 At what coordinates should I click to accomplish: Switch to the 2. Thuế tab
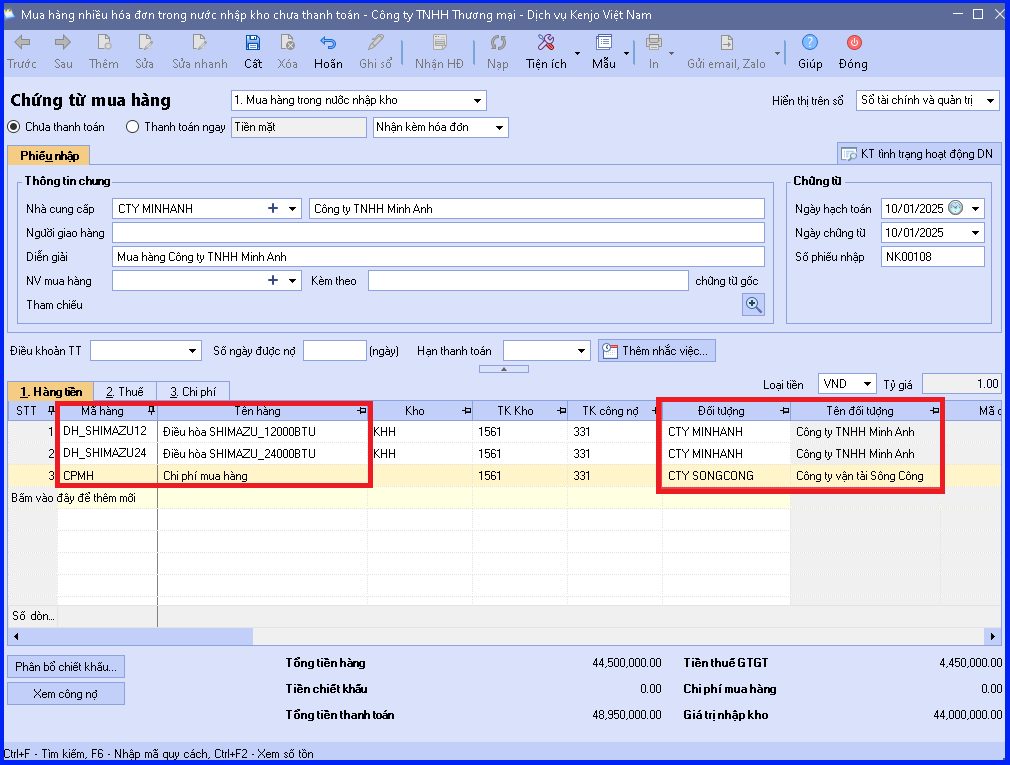pos(124,392)
